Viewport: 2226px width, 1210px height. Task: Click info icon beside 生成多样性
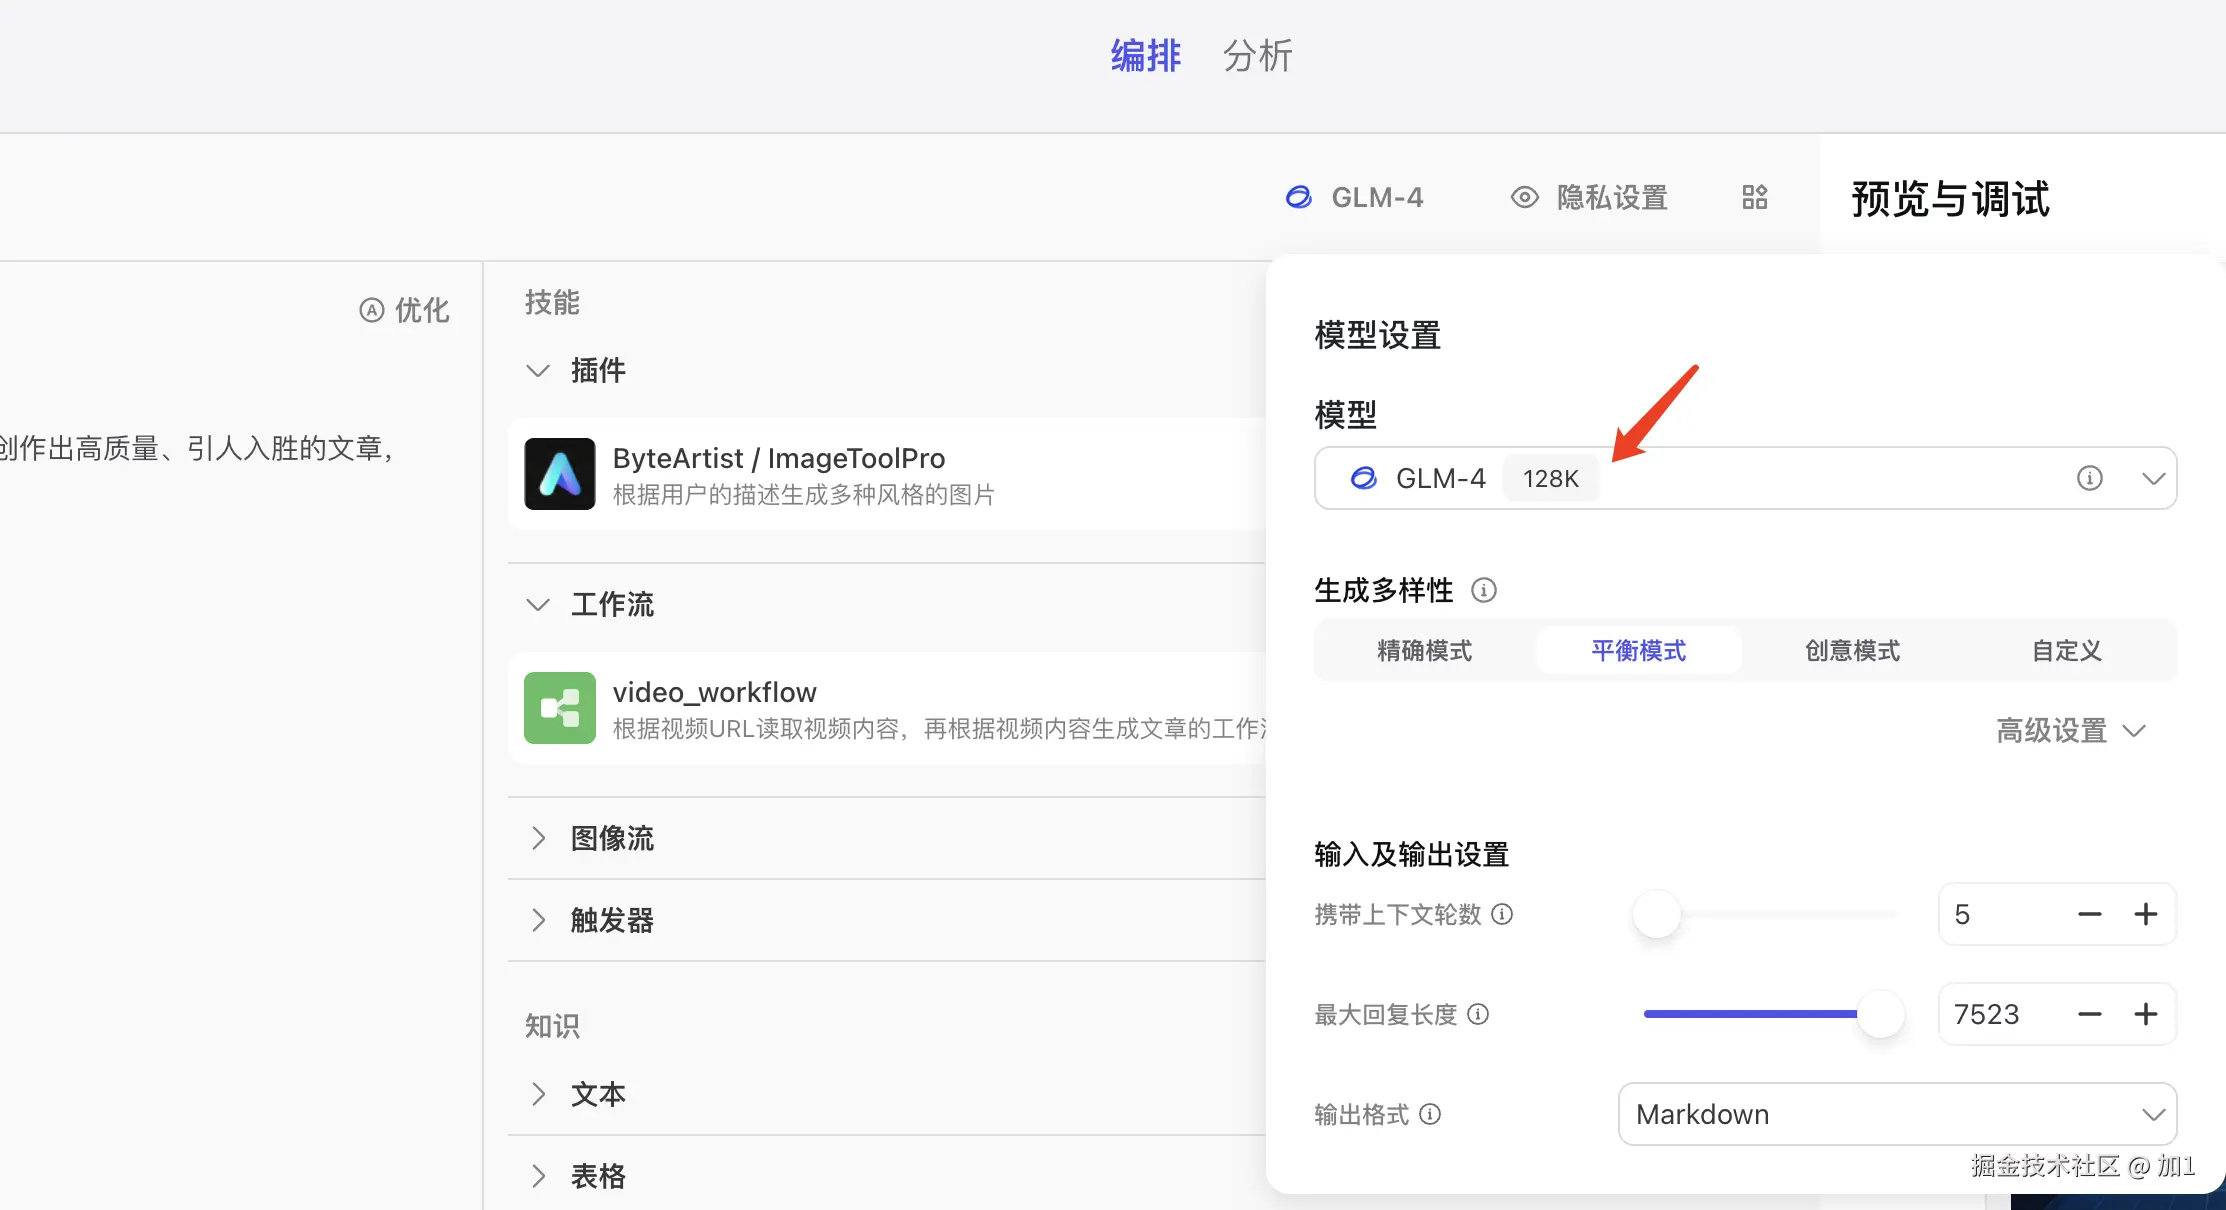(1484, 590)
